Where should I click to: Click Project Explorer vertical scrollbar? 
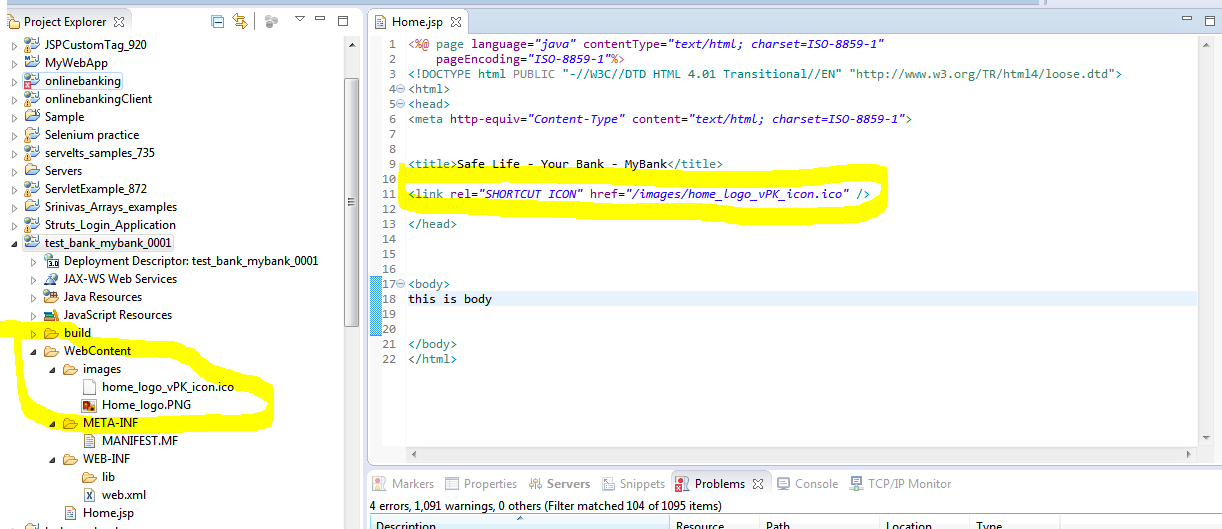(351, 200)
